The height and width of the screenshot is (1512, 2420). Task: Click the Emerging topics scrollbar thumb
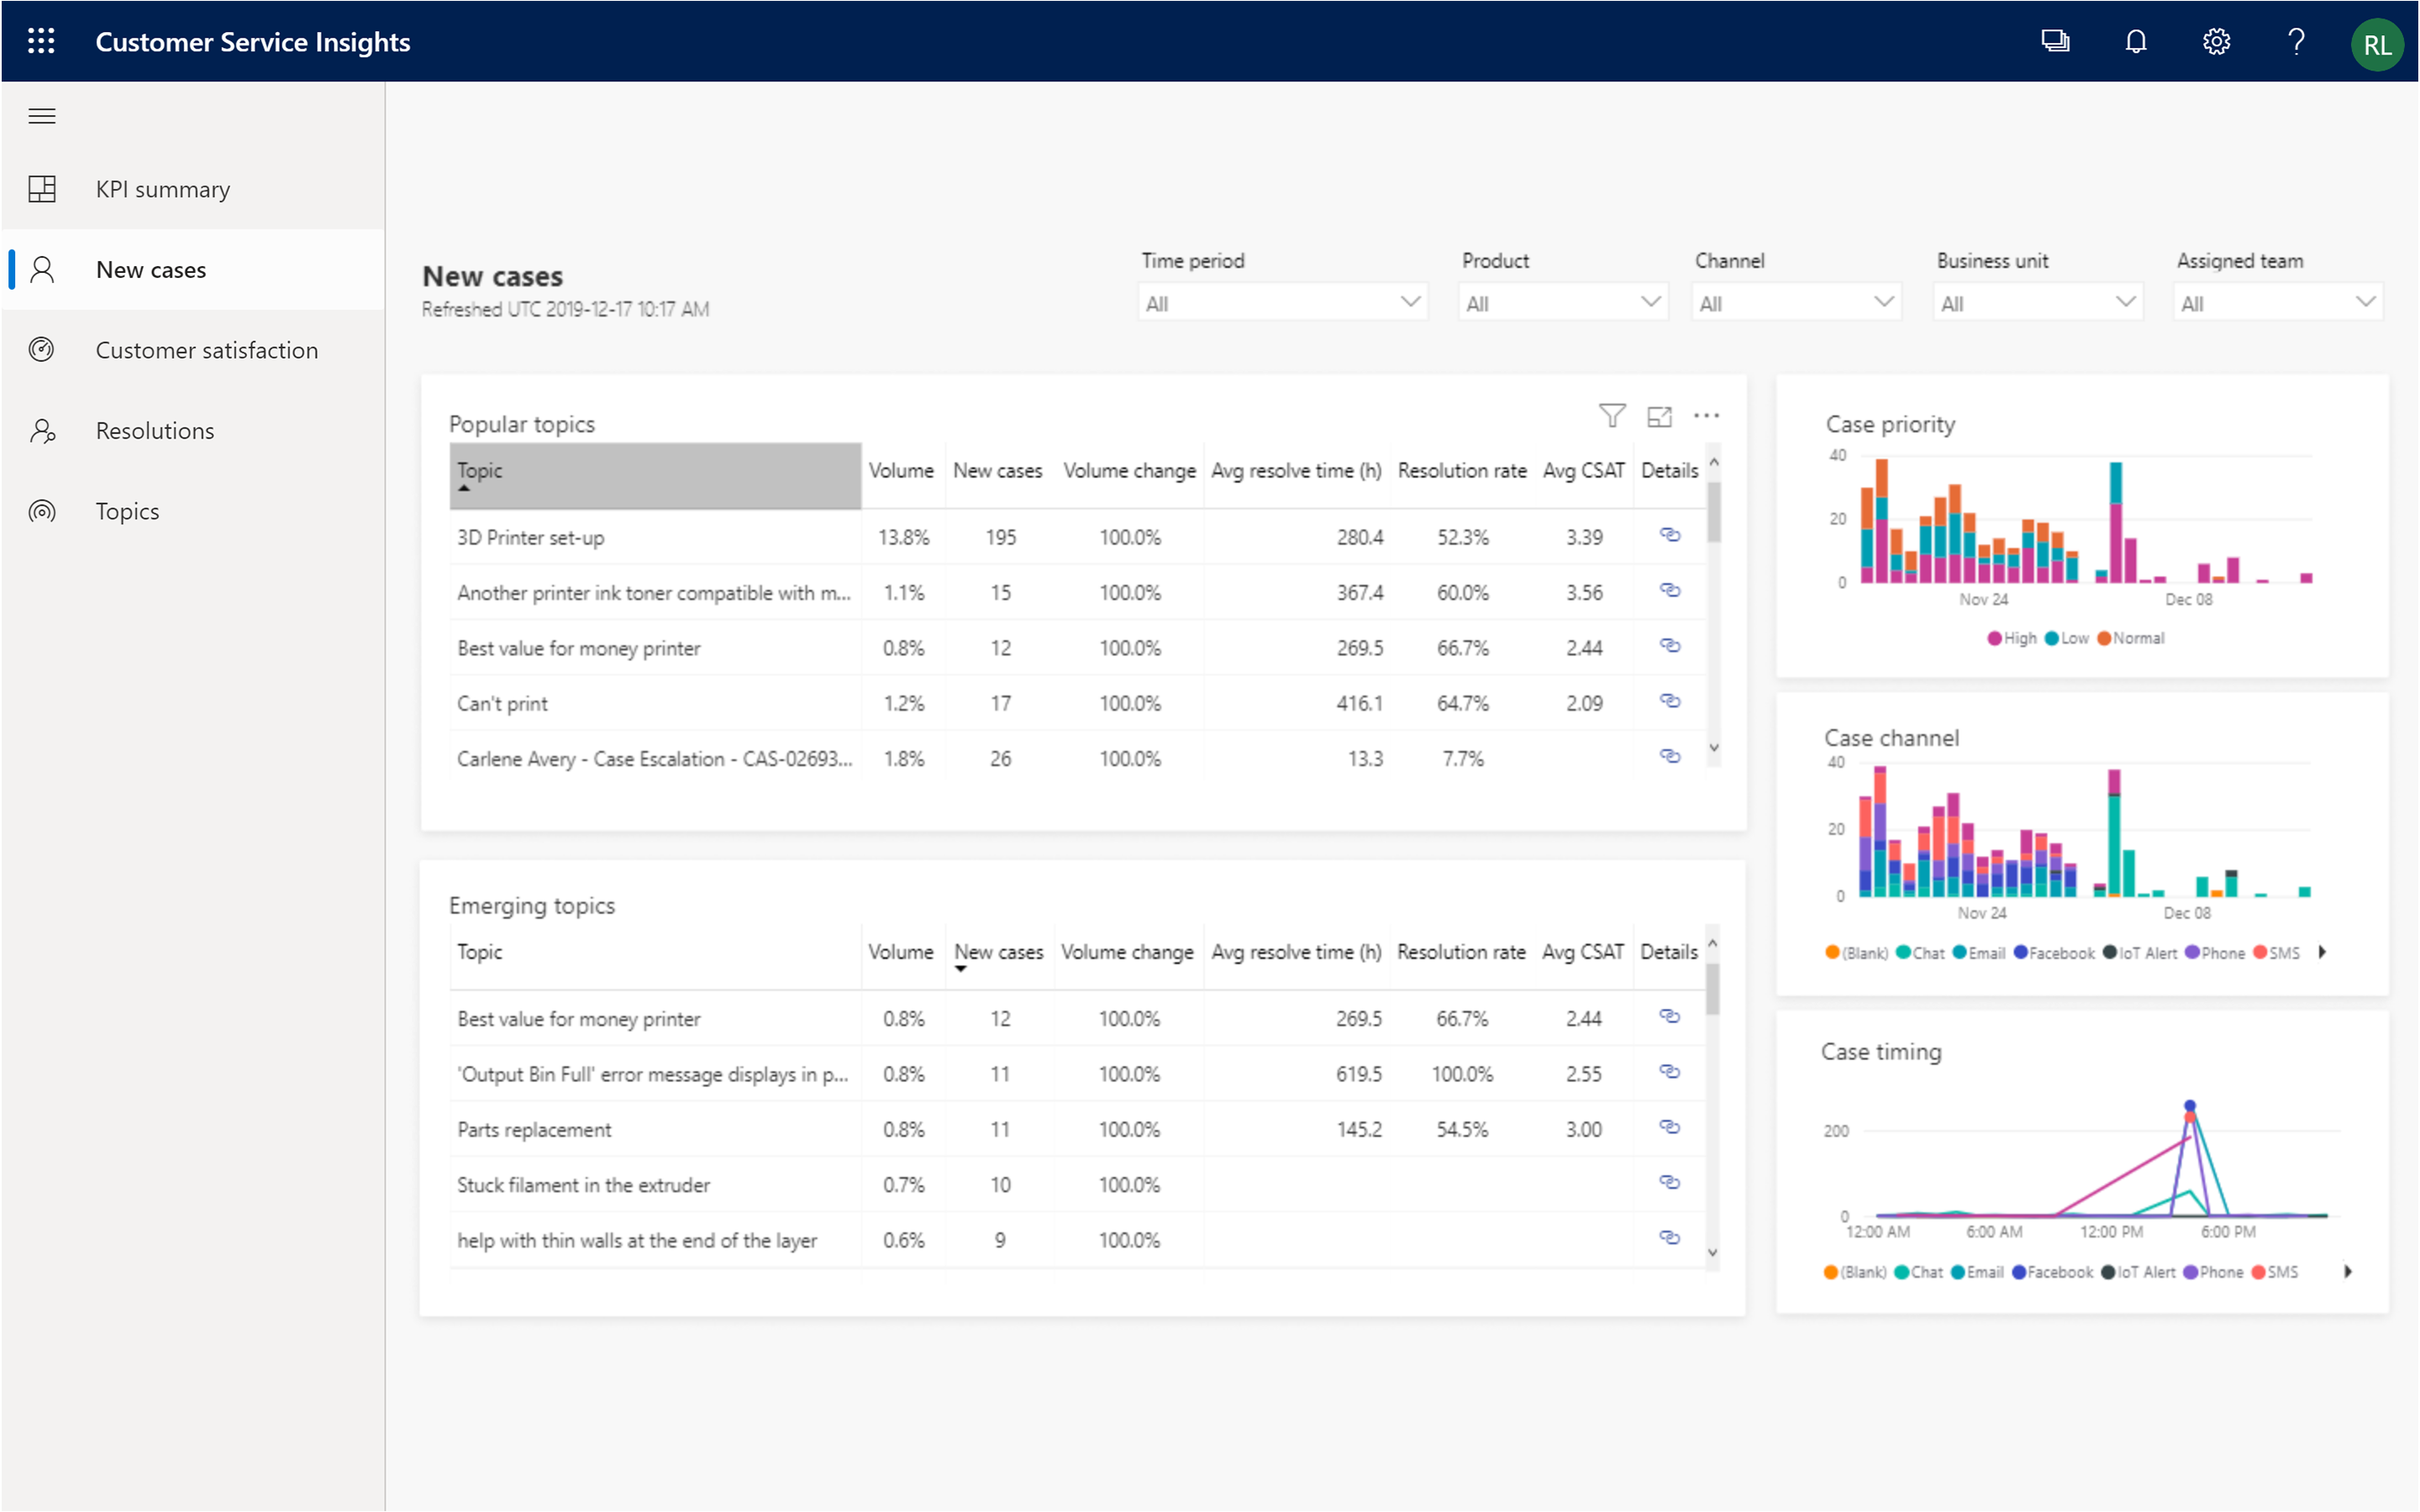point(1712,990)
